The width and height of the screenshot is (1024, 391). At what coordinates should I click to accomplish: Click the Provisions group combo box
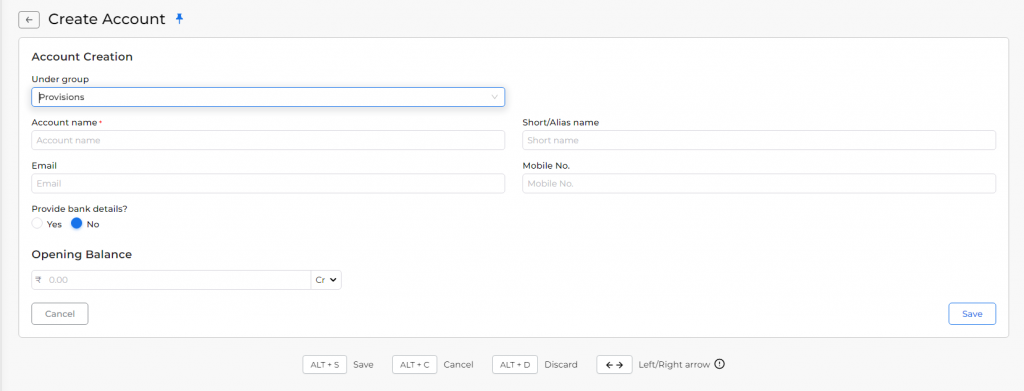(x=268, y=97)
